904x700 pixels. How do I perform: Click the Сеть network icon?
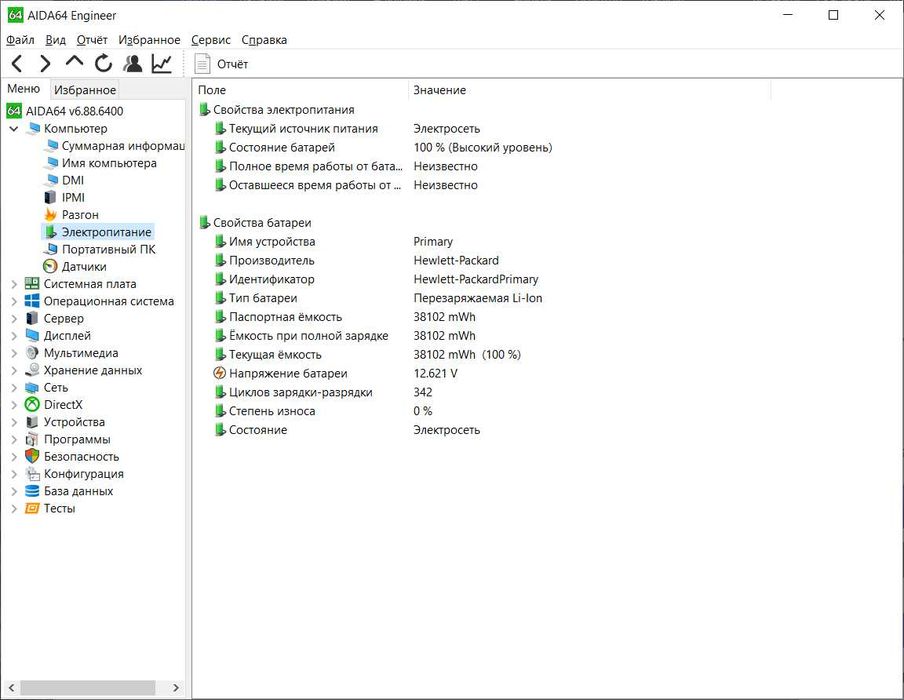(32, 387)
